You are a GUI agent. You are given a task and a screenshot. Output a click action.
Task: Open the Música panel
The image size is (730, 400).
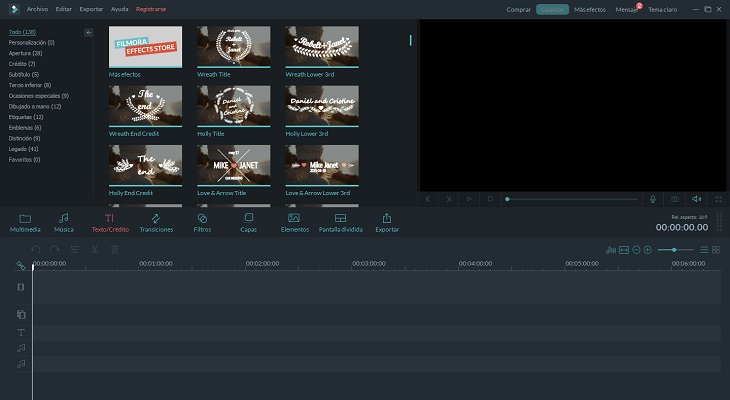pos(63,222)
